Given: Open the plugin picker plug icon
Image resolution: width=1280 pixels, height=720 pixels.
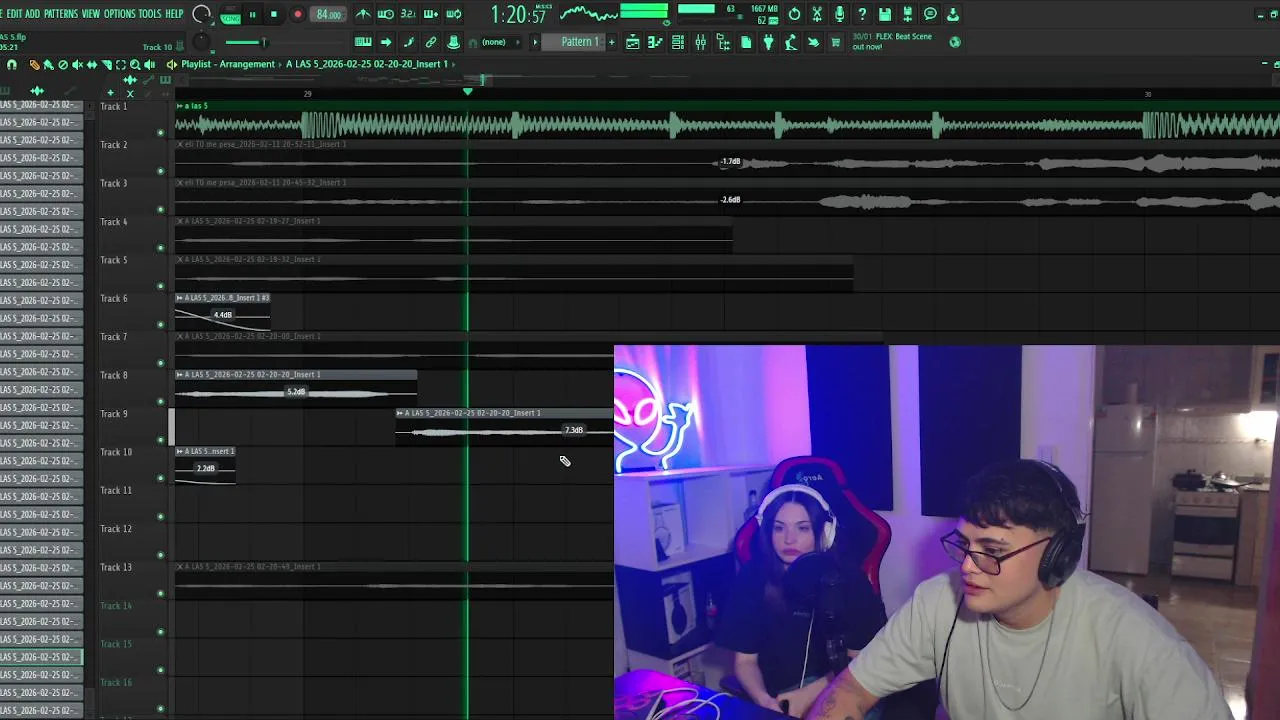Looking at the screenshot, I should pos(768,42).
